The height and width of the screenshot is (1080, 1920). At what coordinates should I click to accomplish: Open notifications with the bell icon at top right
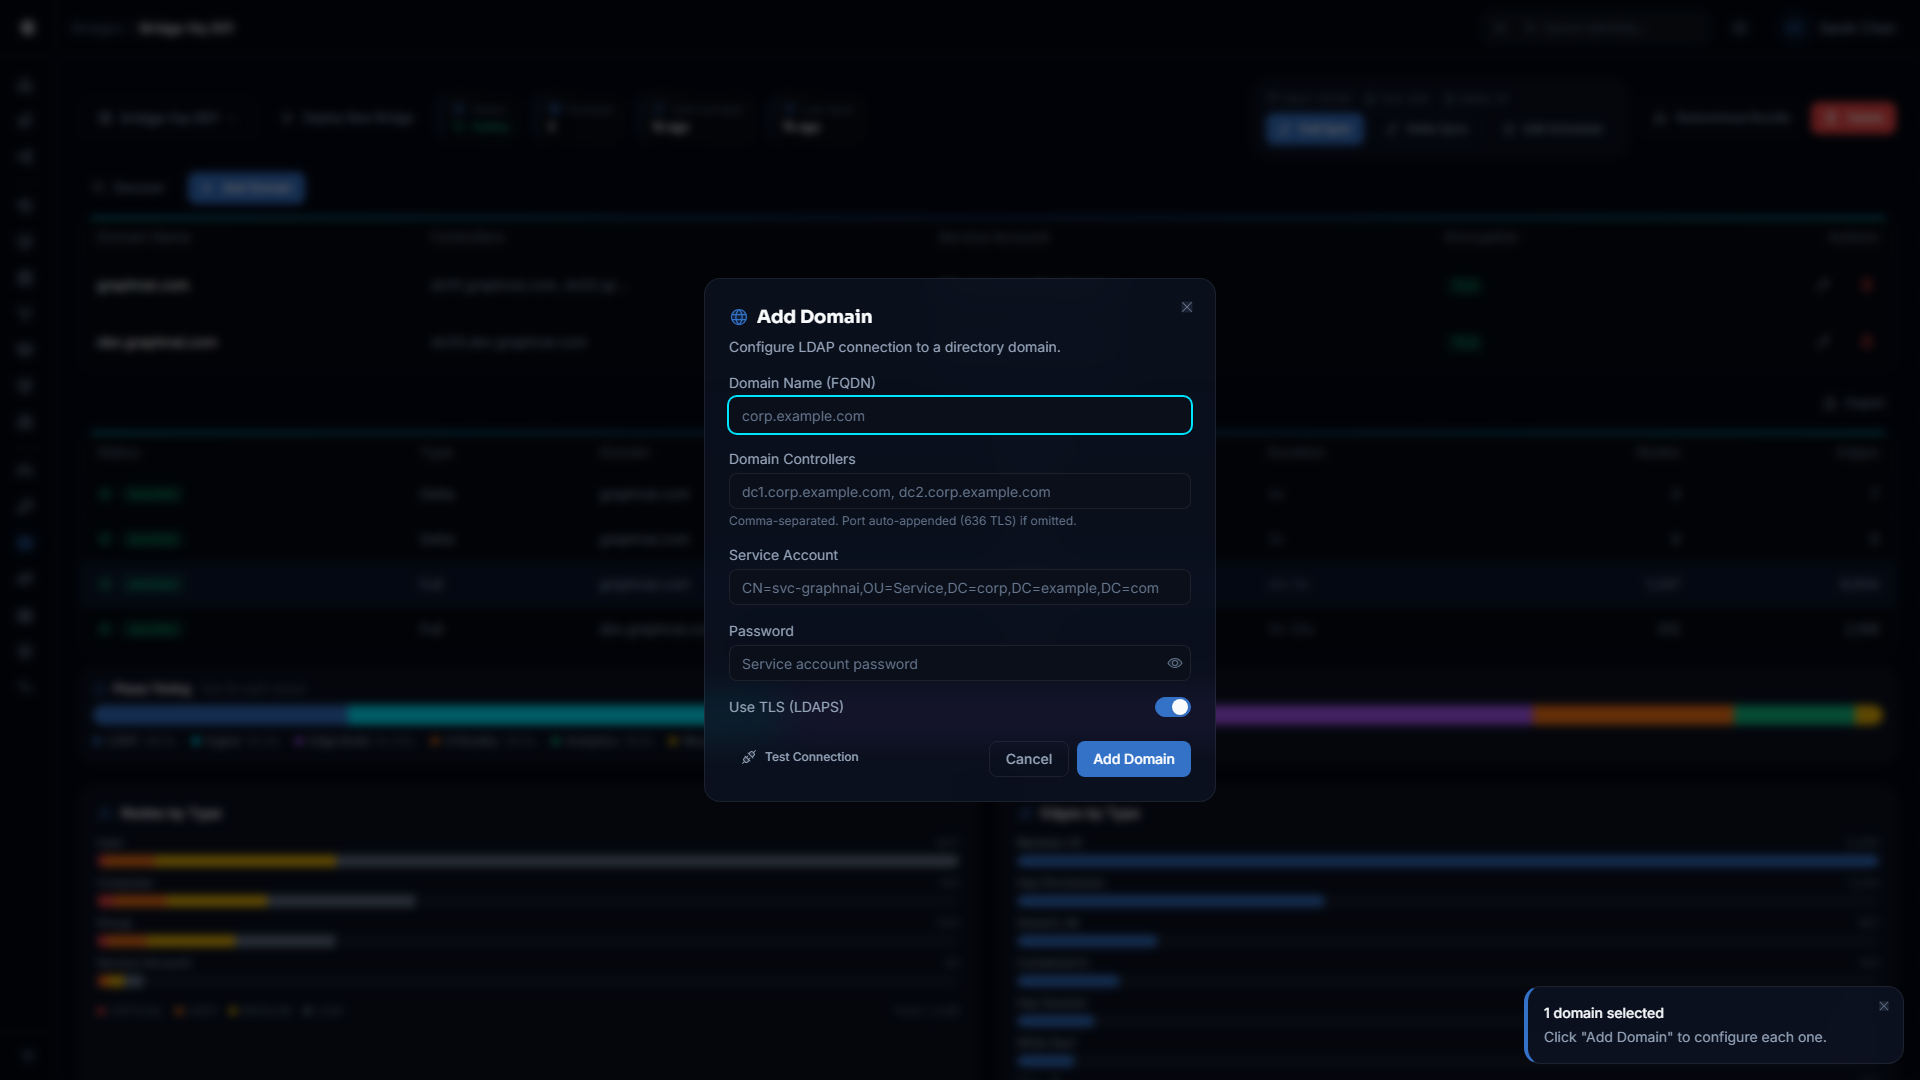tap(1740, 27)
